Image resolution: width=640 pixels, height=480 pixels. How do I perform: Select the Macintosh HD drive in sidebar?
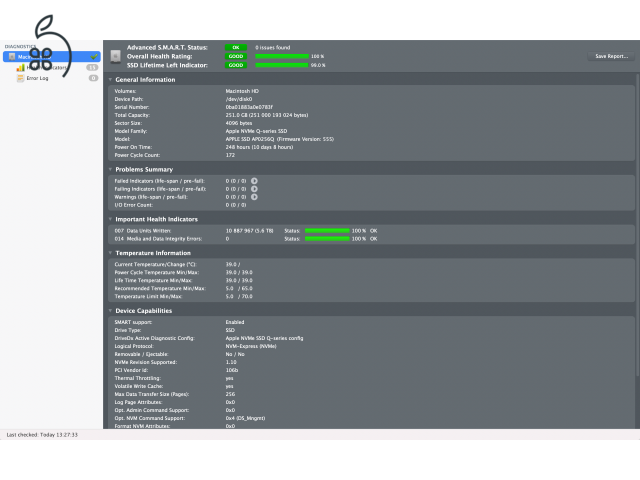point(51,57)
